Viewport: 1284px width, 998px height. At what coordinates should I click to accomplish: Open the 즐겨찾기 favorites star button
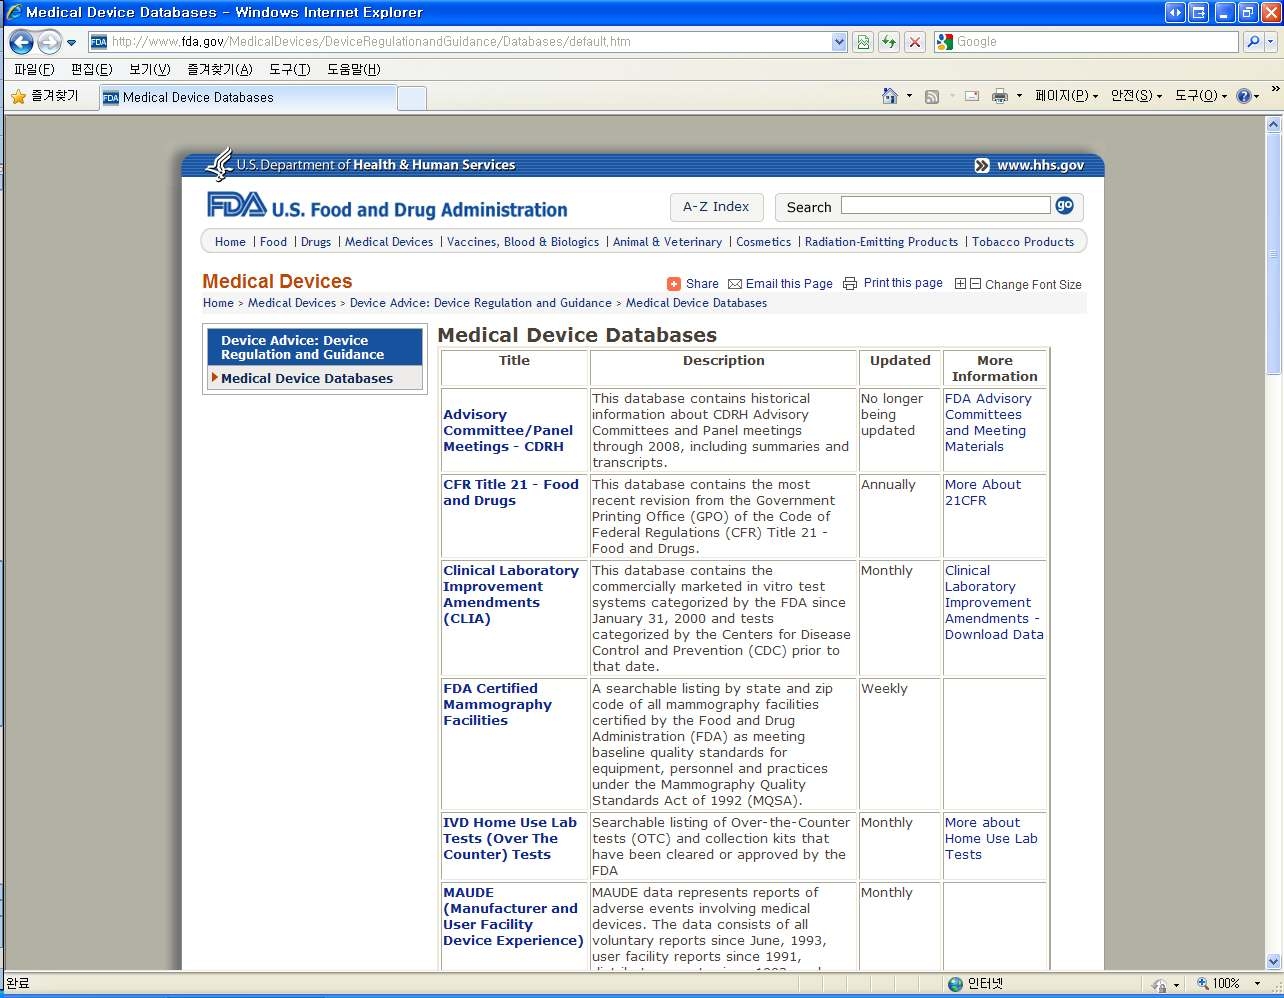coord(44,96)
